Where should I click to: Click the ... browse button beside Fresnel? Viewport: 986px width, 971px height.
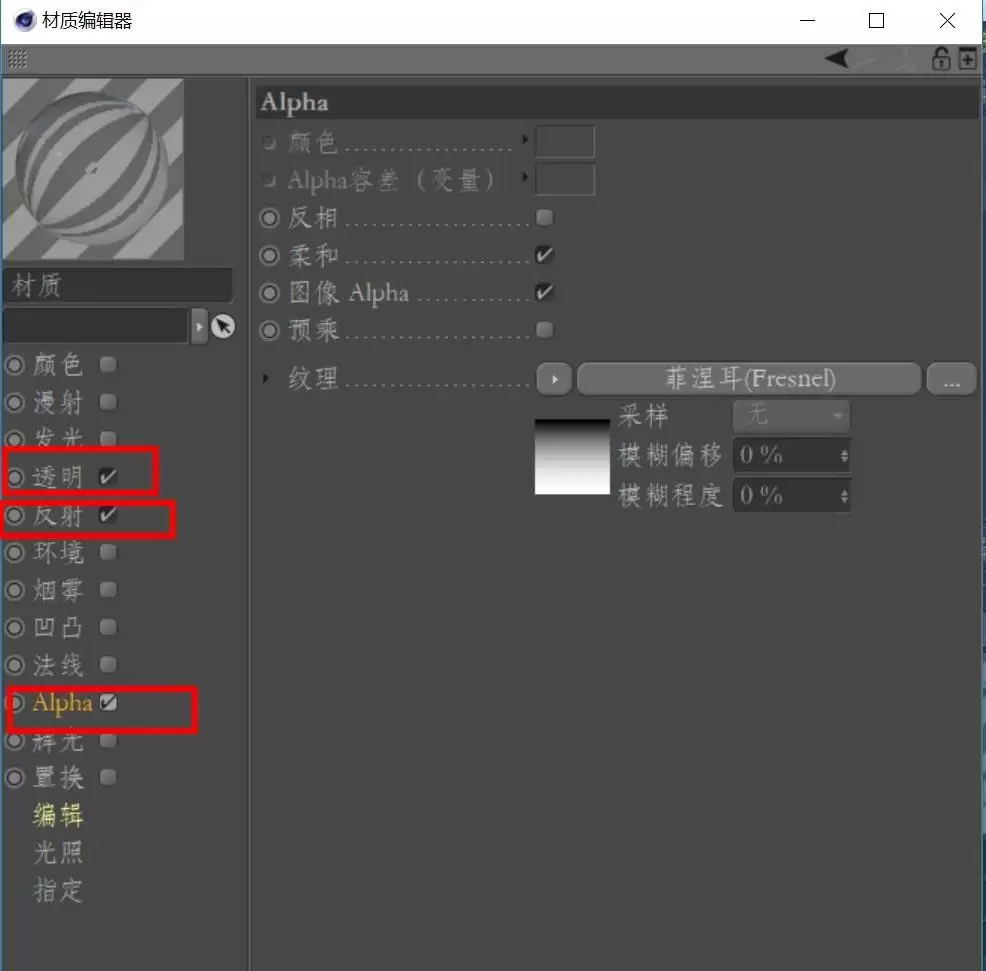[x=951, y=378]
